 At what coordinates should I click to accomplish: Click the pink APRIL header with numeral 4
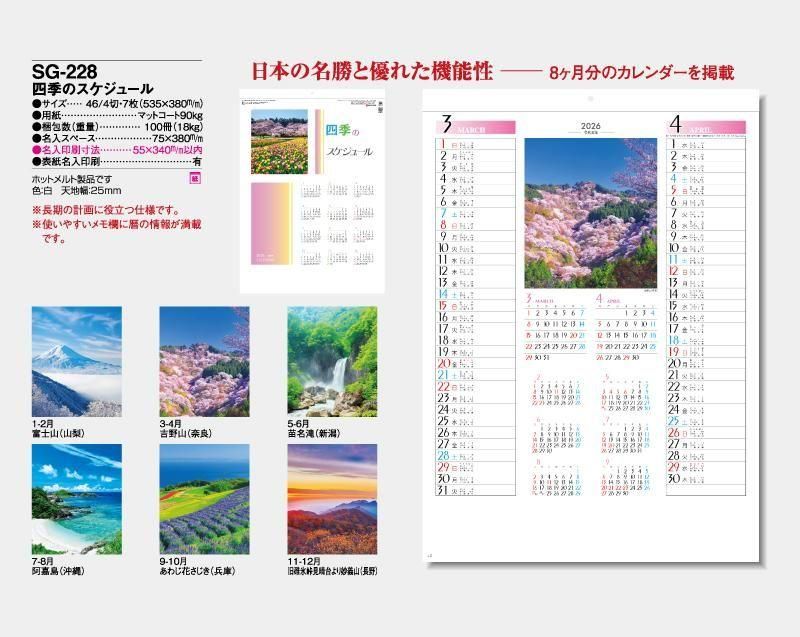(706, 125)
